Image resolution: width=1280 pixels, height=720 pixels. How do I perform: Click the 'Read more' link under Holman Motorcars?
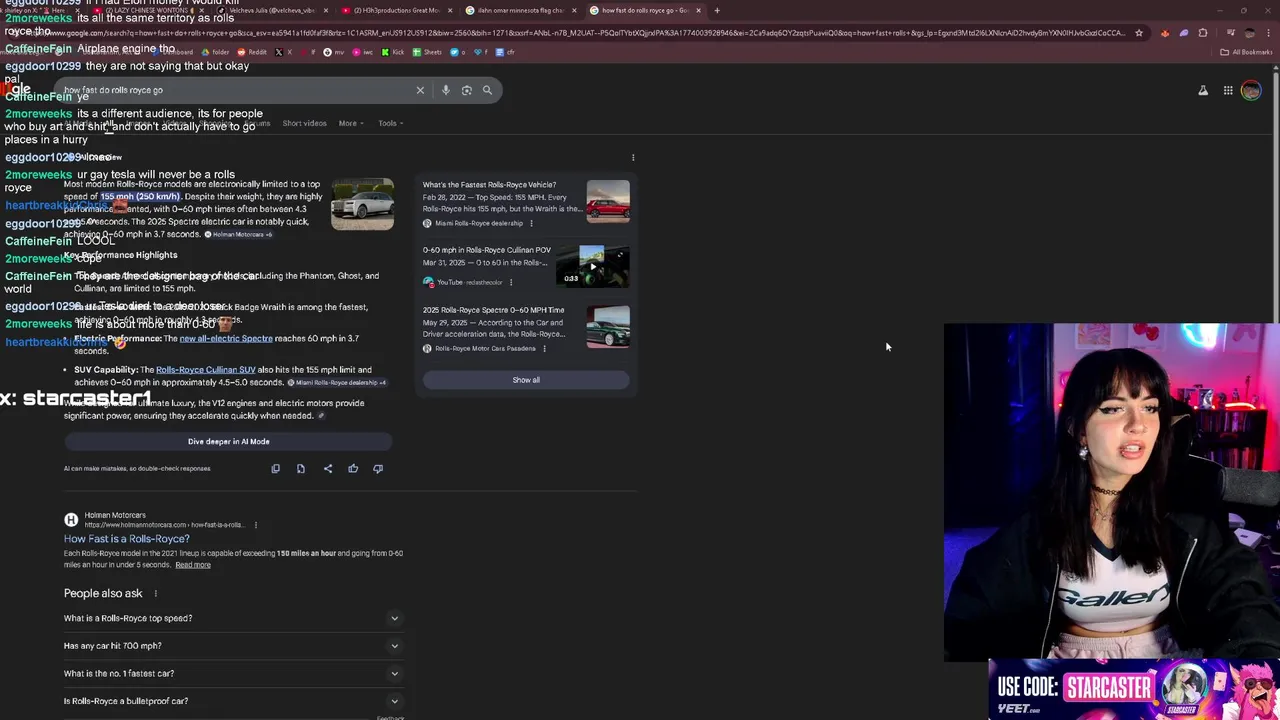click(x=193, y=565)
